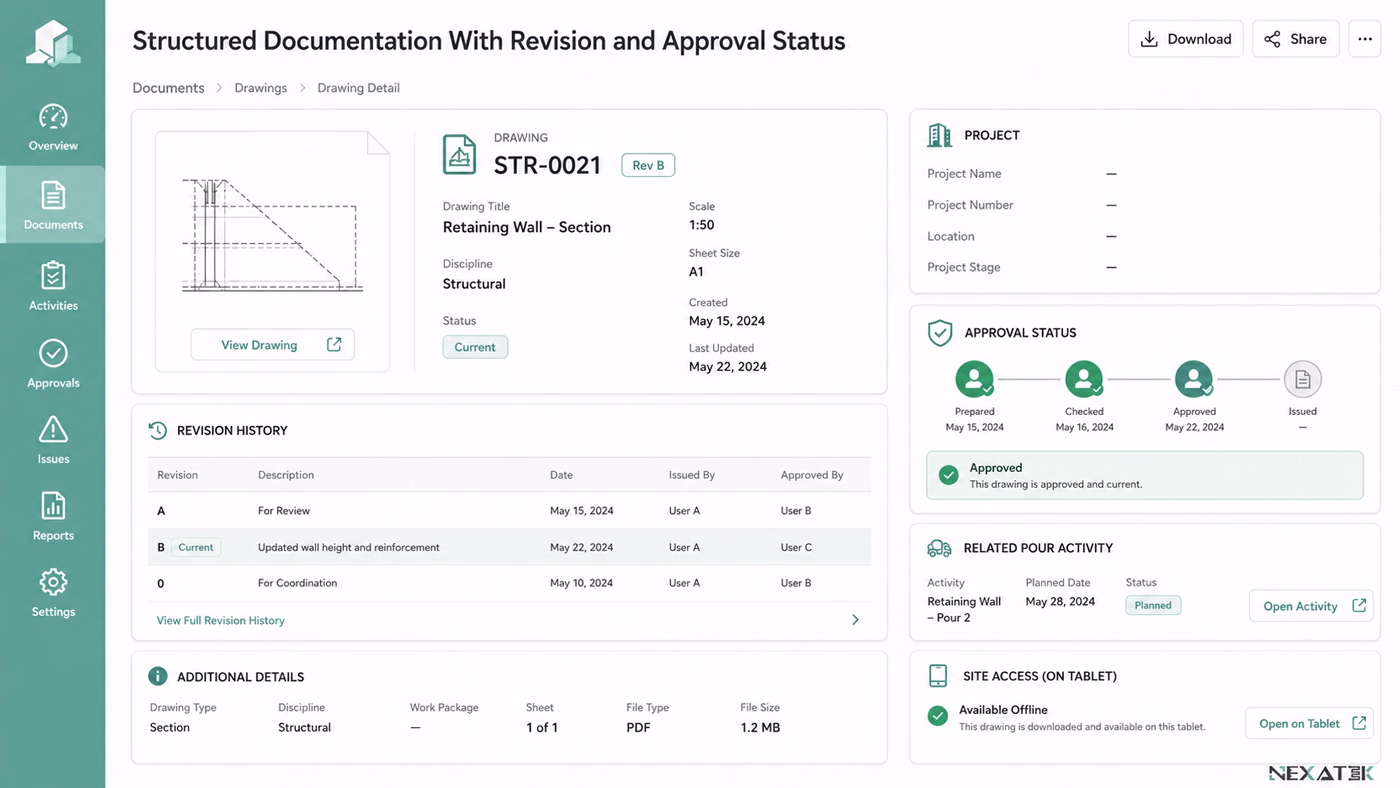
Task: Click 'User C' in Approved By column
Action: tap(796, 547)
